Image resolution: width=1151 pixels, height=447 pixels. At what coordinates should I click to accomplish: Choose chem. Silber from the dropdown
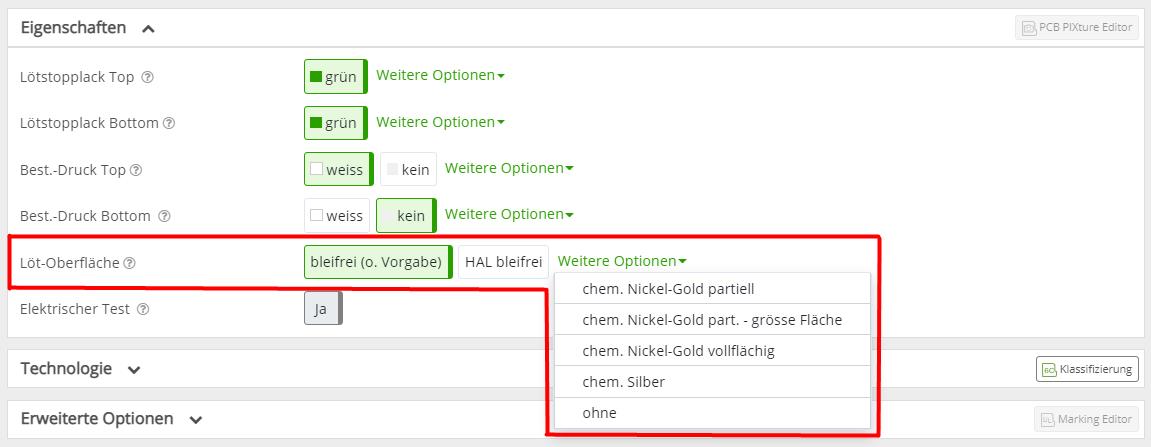coord(624,381)
